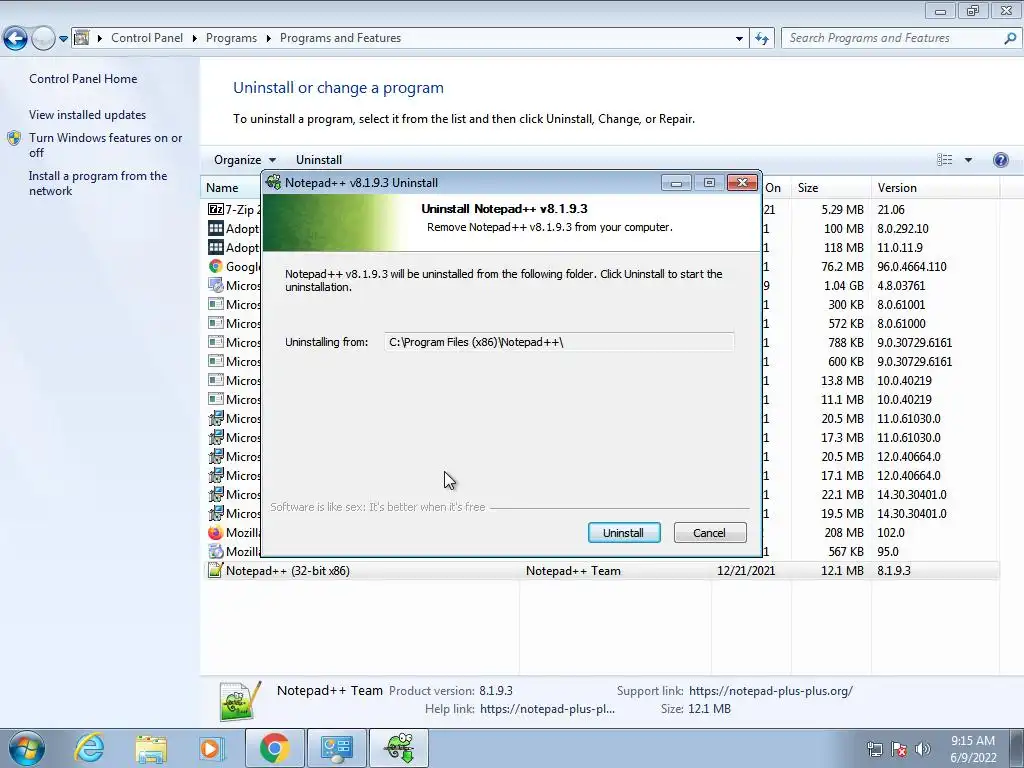Click the 76.2 MB size cell
This screenshot has height=768, width=1024.
click(x=842, y=266)
